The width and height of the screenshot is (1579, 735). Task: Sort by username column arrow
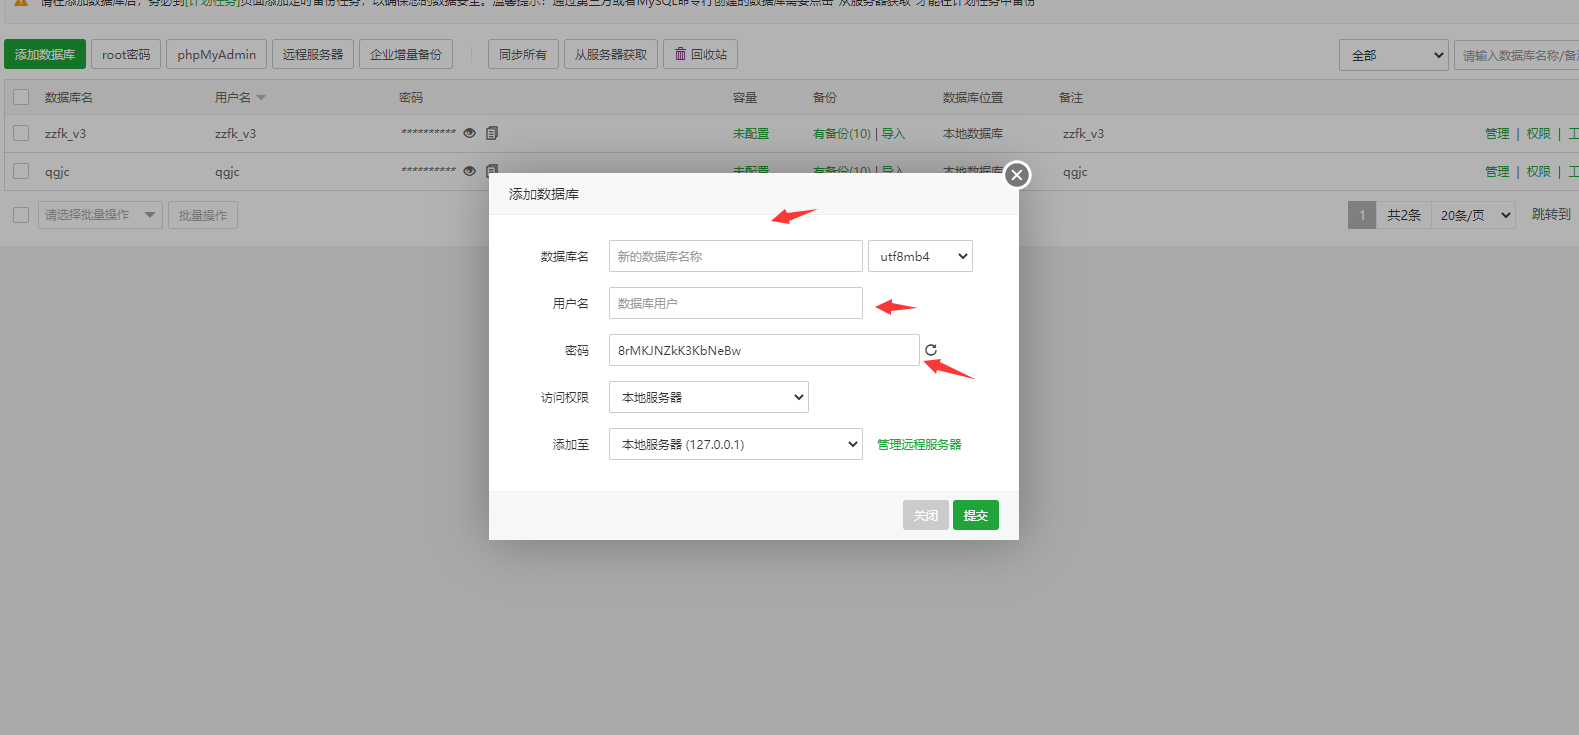point(261,98)
